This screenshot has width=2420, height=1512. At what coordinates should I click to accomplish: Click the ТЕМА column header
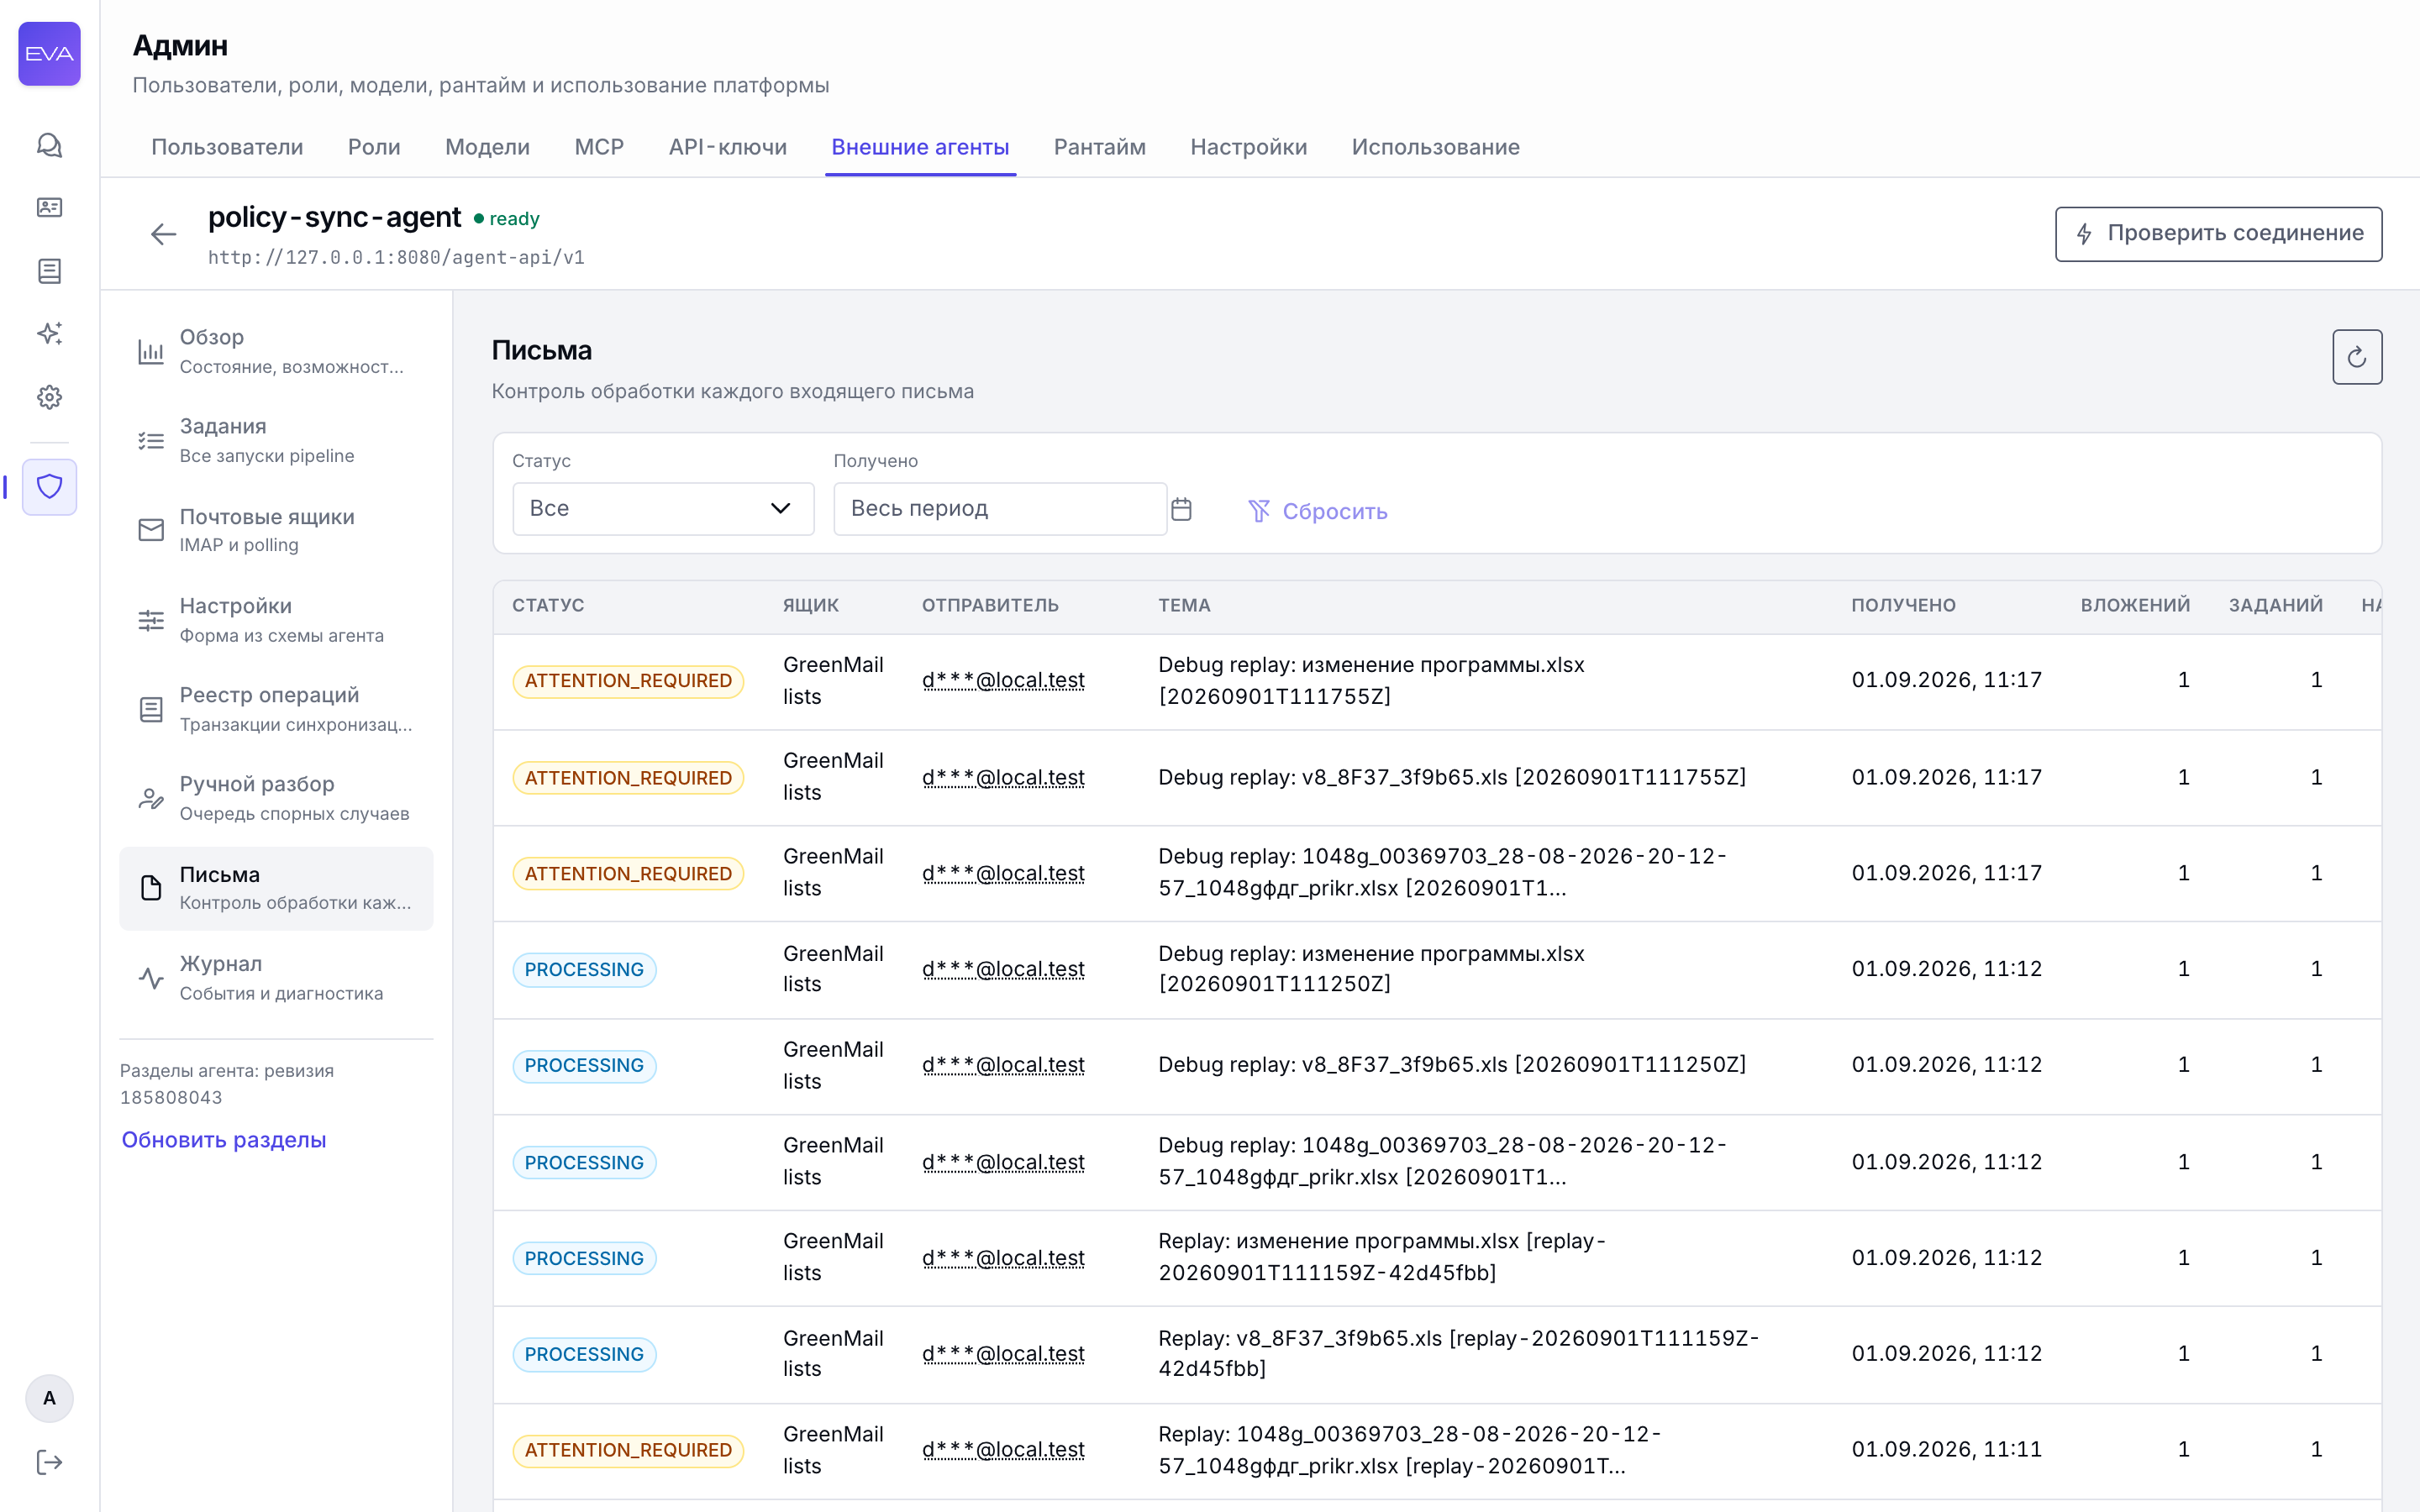[1184, 605]
